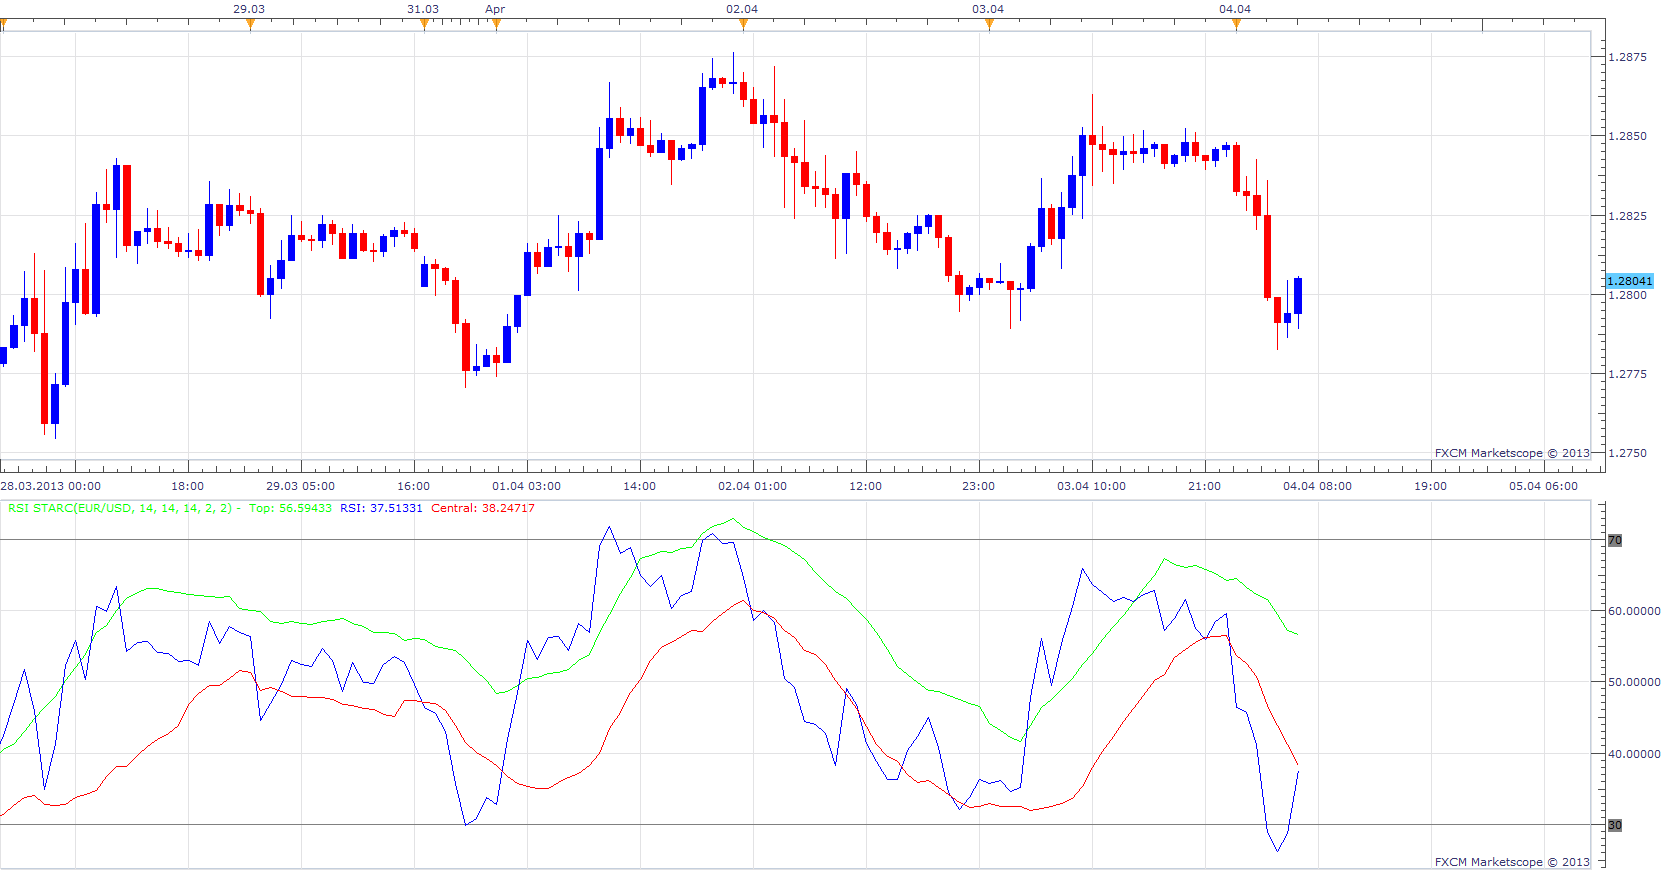This screenshot has height=870, width=1663.
Task: Click the 1.2775 price axis label
Action: click(1627, 374)
